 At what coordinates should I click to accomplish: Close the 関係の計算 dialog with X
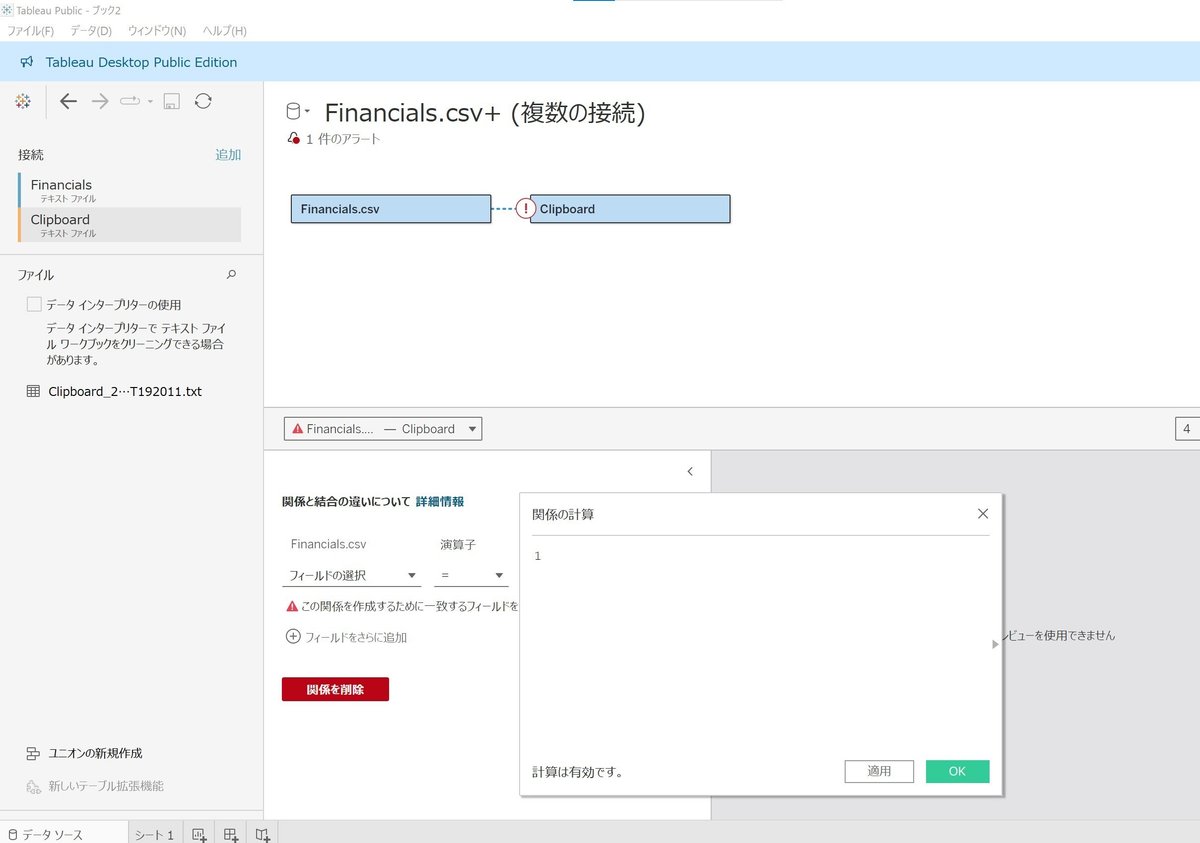tap(982, 513)
